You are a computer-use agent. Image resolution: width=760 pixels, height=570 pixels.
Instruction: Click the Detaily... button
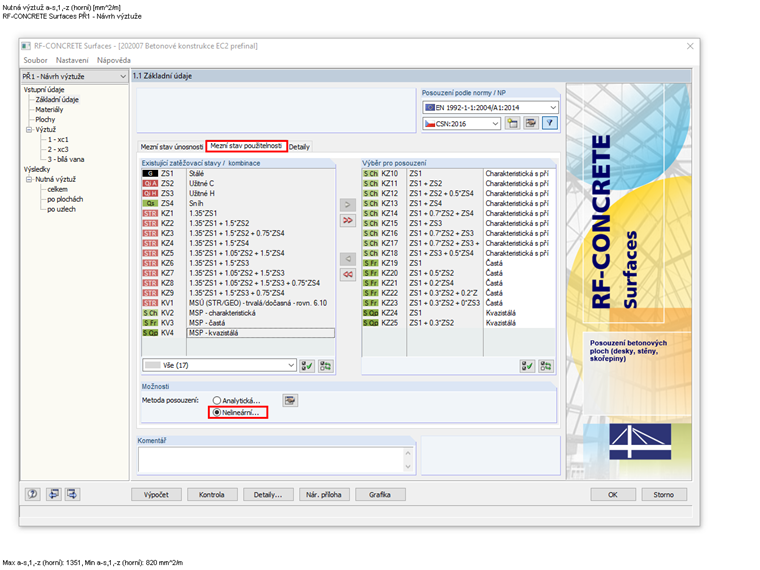point(268,494)
